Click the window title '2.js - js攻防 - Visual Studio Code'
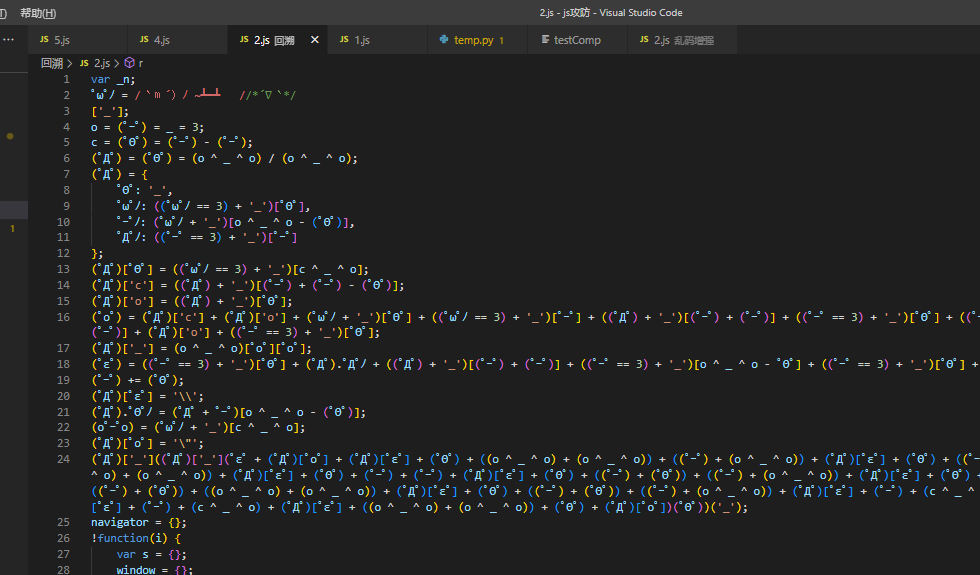 click(611, 12)
